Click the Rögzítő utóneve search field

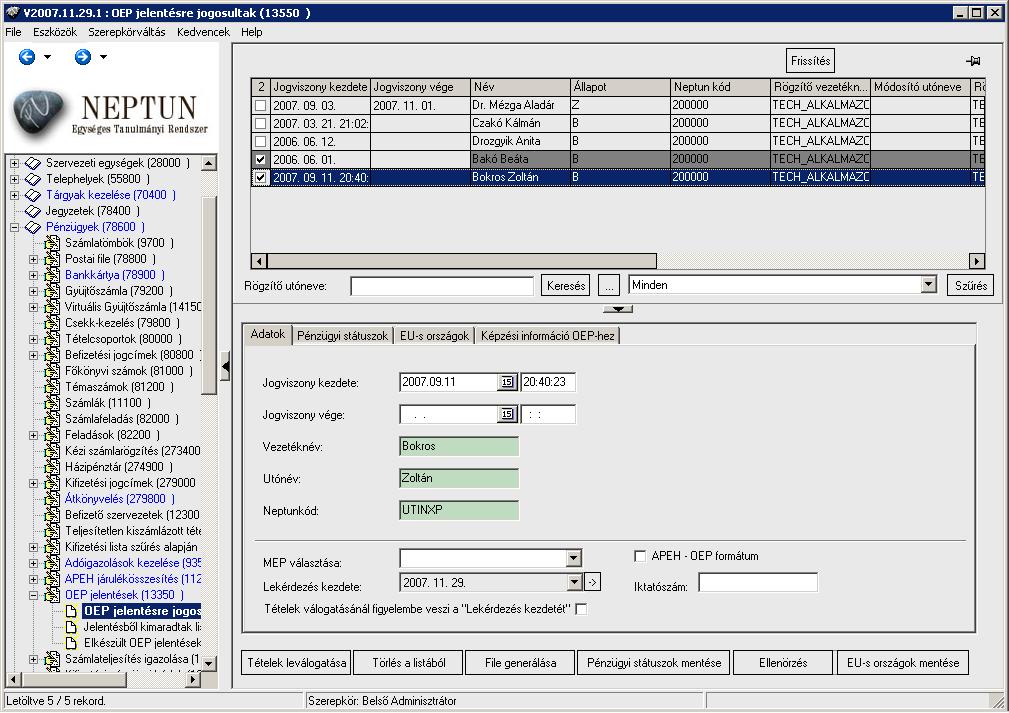442,286
